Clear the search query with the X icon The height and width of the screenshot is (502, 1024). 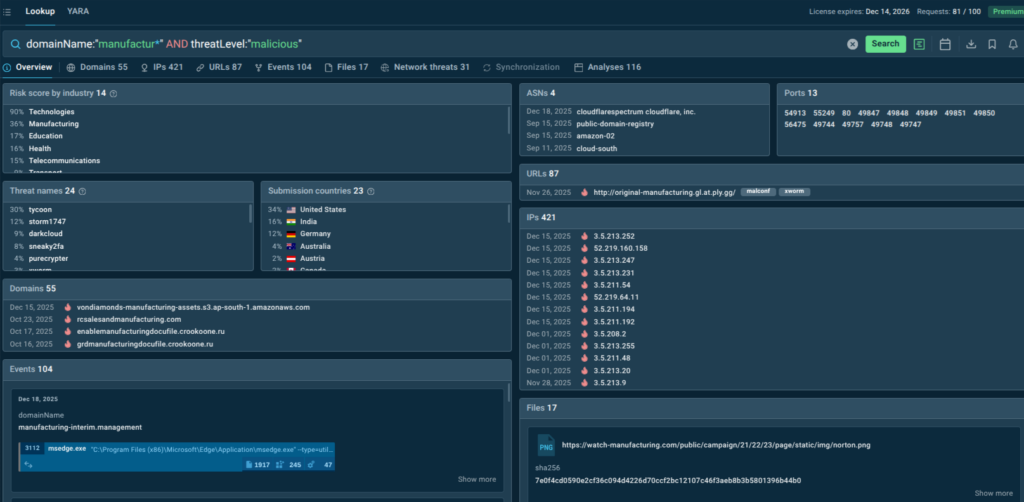pyautogui.click(x=852, y=44)
